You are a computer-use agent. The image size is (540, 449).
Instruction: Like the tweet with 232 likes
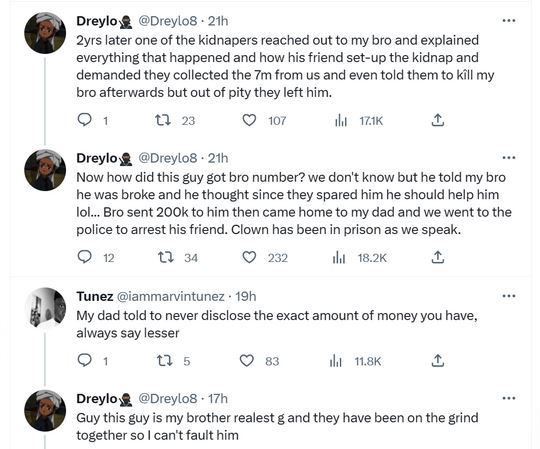pos(249,257)
